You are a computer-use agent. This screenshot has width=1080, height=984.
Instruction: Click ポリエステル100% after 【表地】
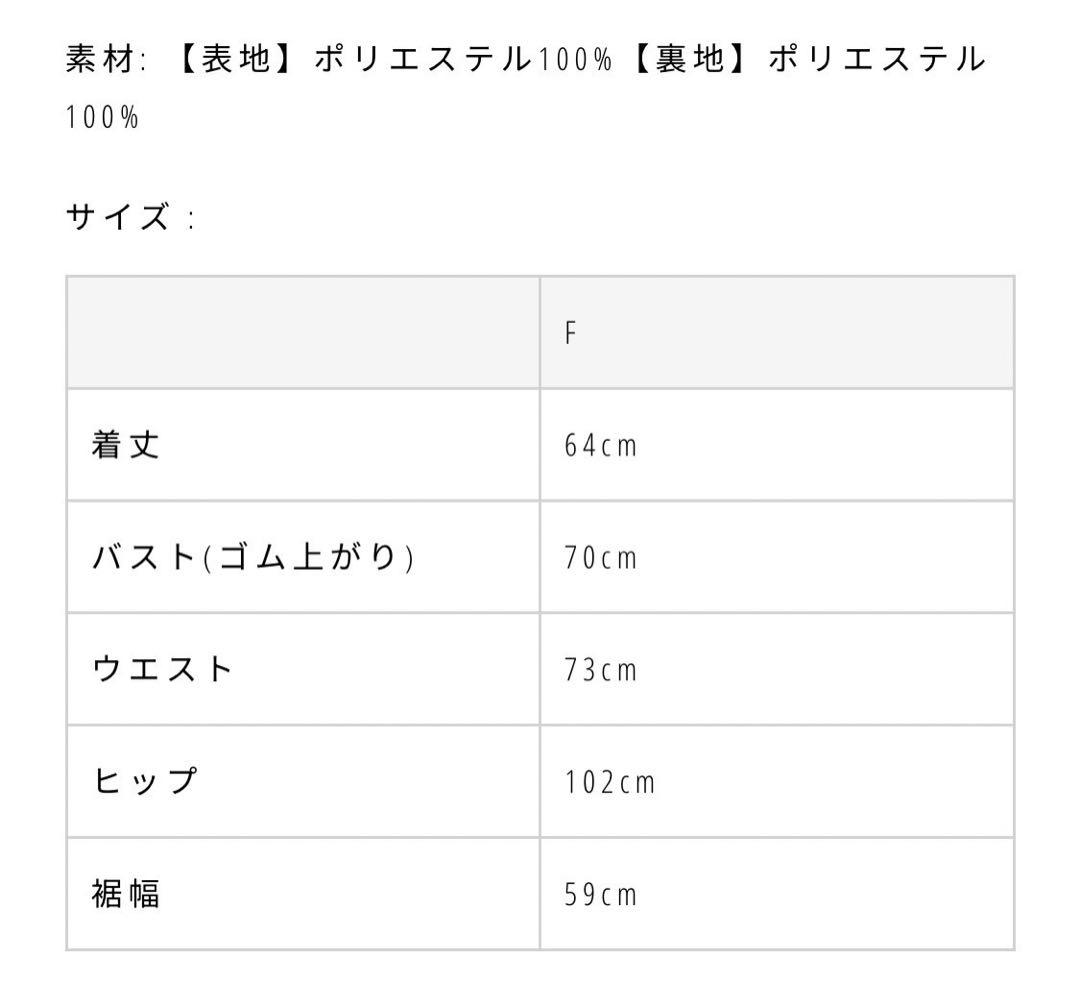click(460, 60)
